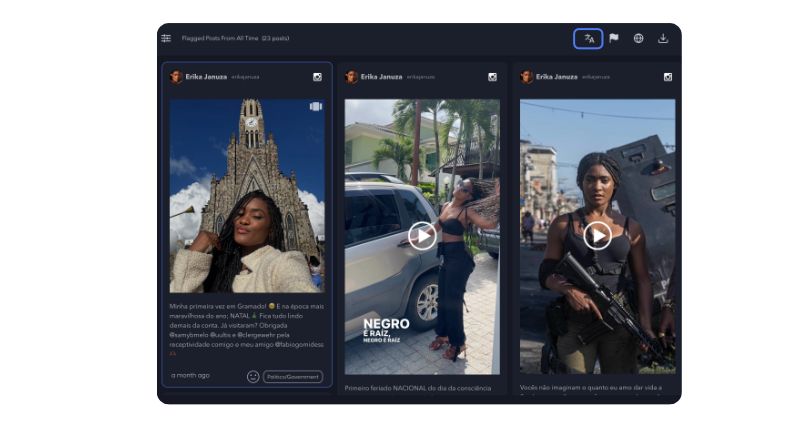Open the filter settings sliders icon
800x433 pixels.
pos(166,38)
